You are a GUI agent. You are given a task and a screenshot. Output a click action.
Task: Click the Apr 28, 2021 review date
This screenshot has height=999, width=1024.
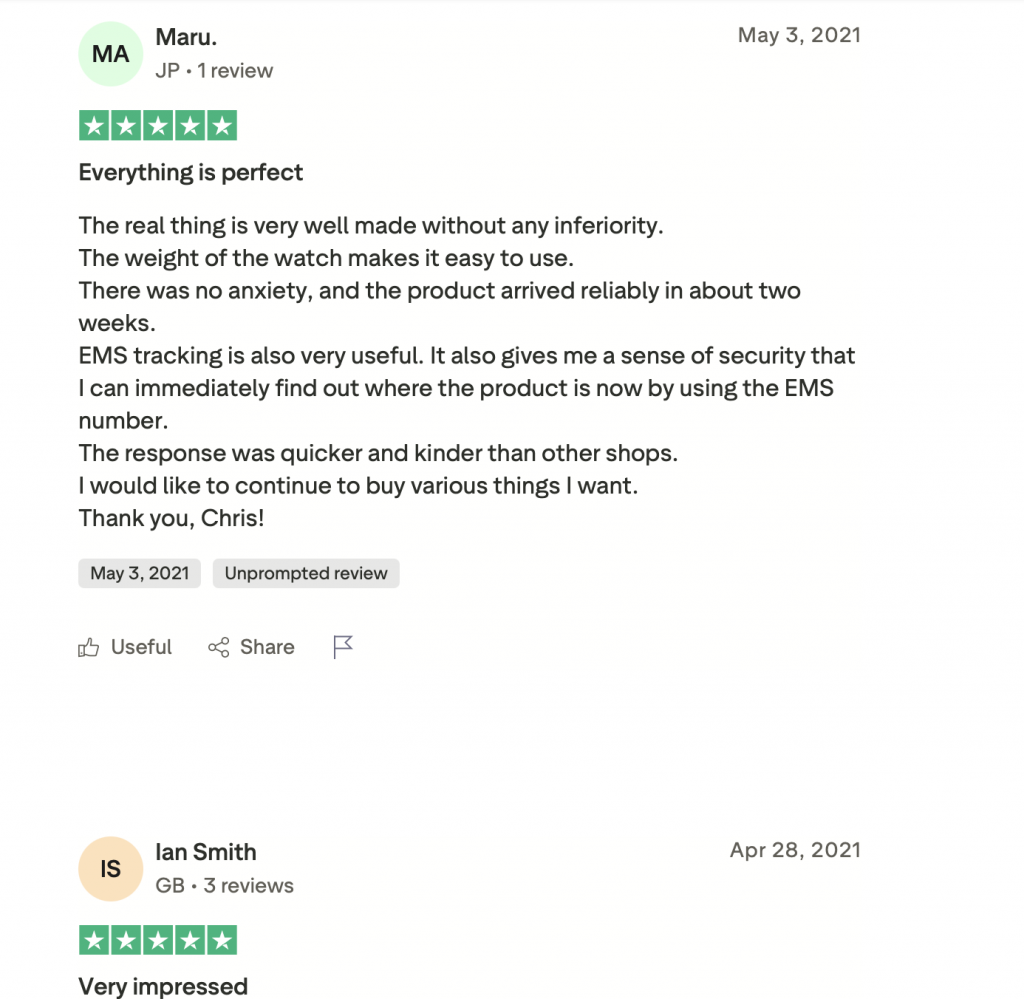pos(795,850)
